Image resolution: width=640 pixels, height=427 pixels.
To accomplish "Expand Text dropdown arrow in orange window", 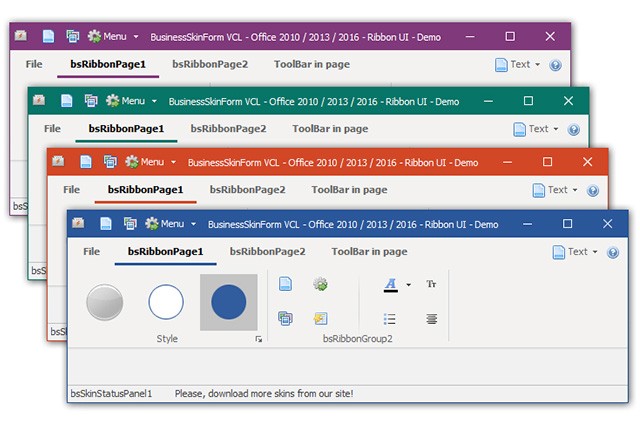I will point(575,190).
